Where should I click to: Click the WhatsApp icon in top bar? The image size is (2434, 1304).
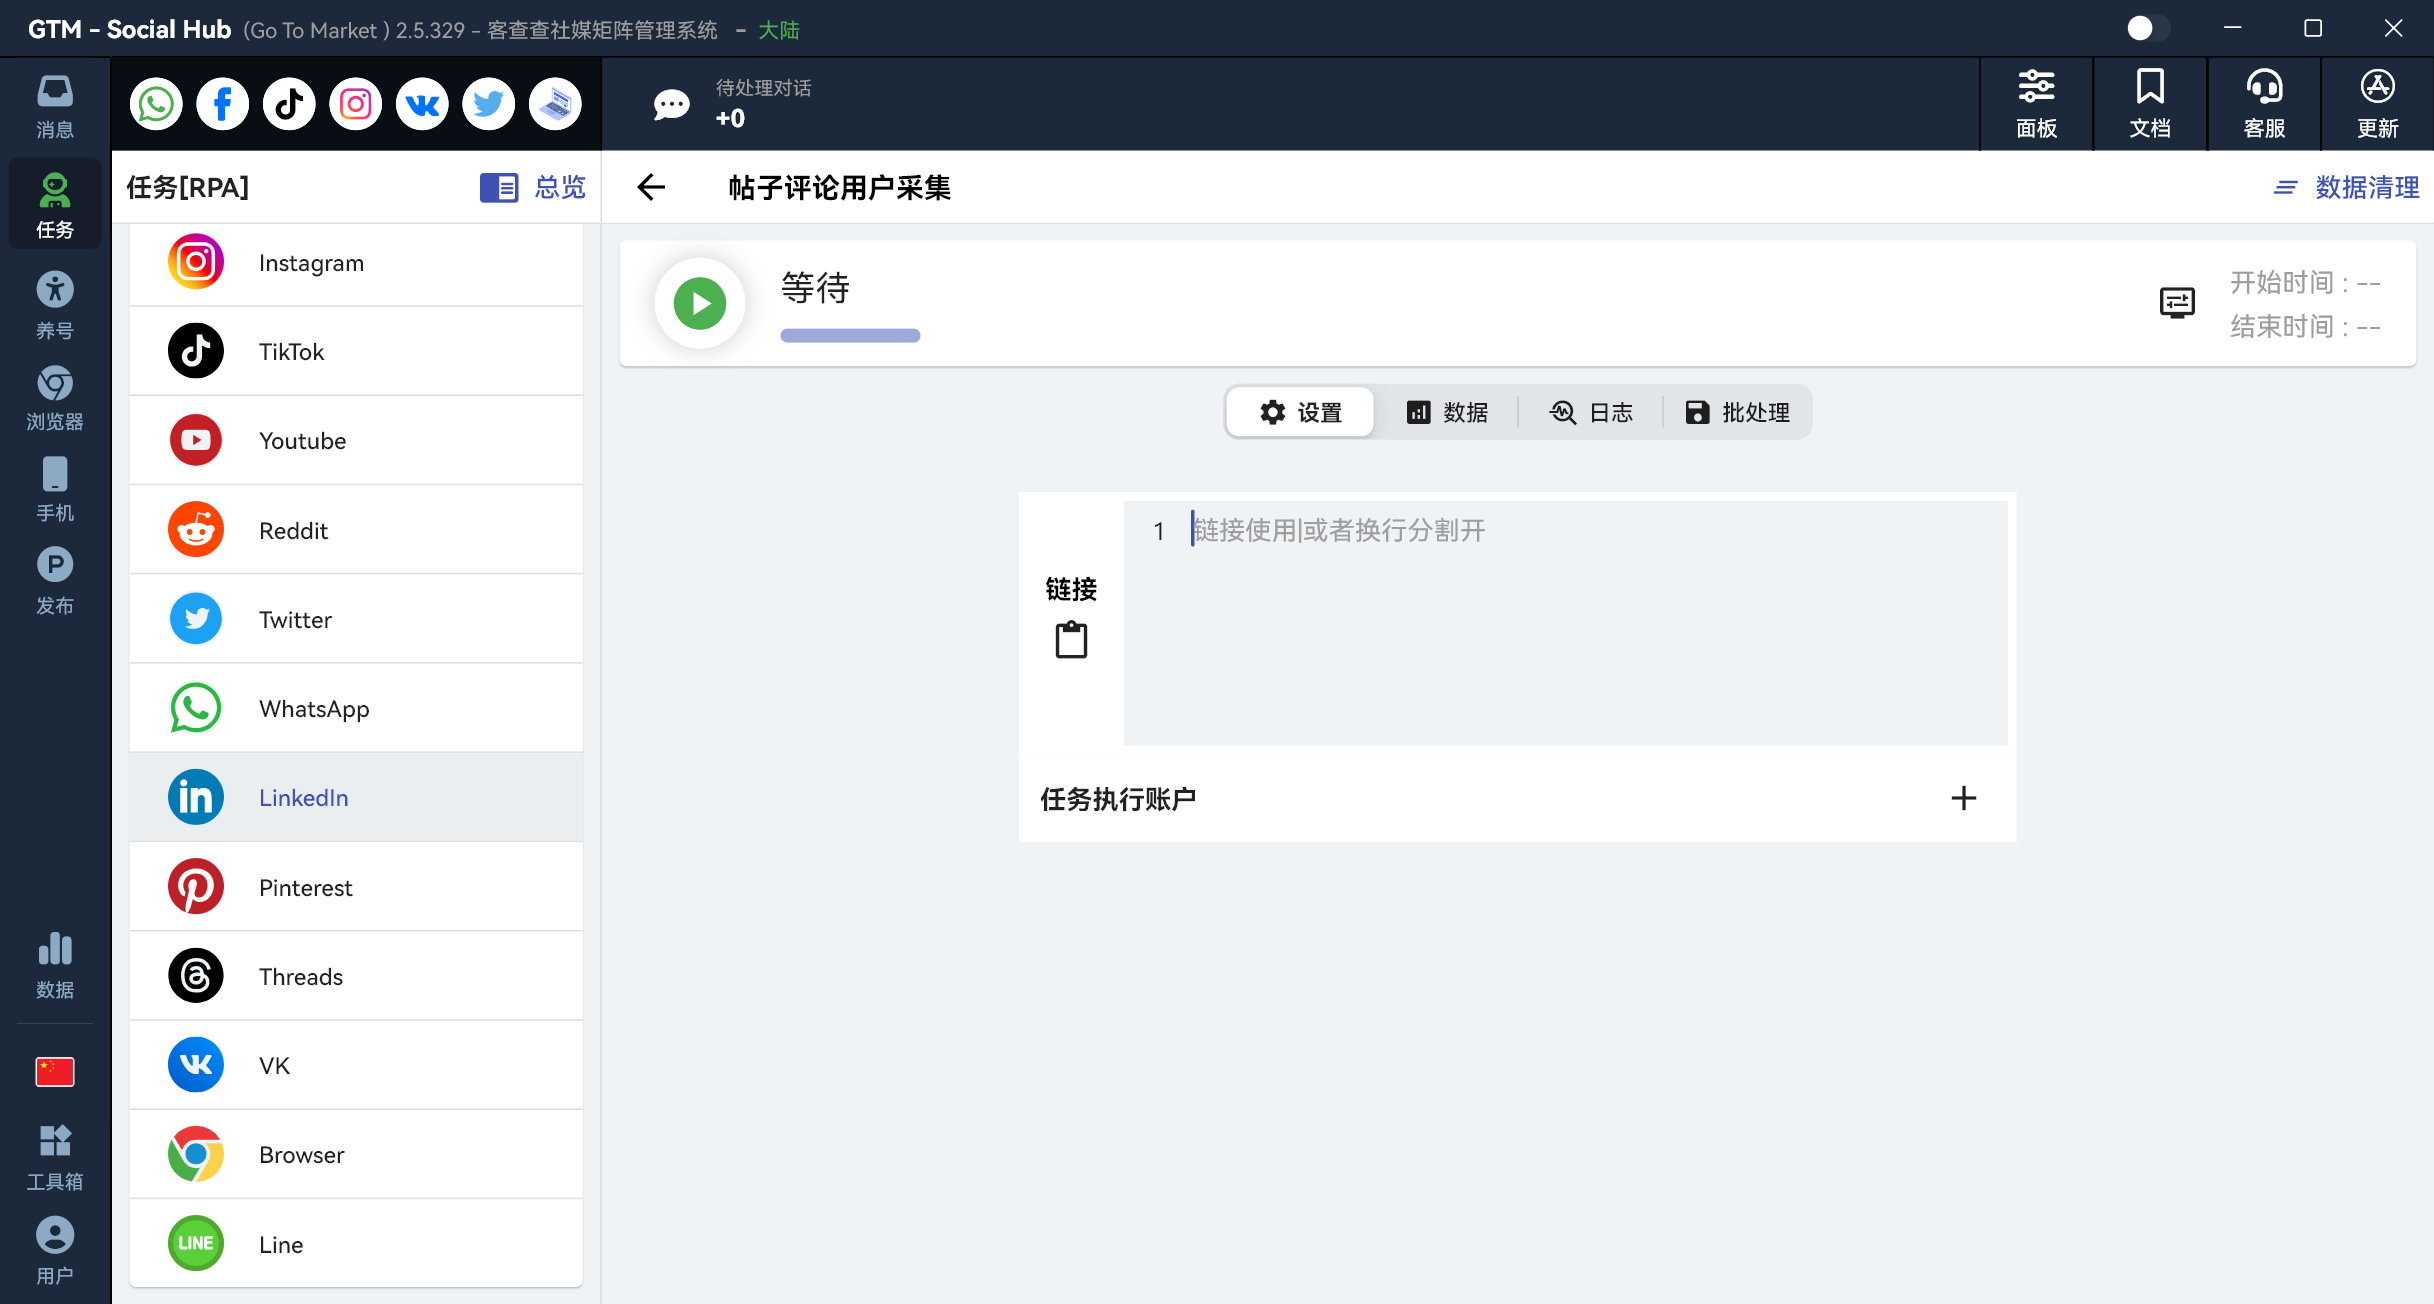pyautogui.click(x=156, y=104)
